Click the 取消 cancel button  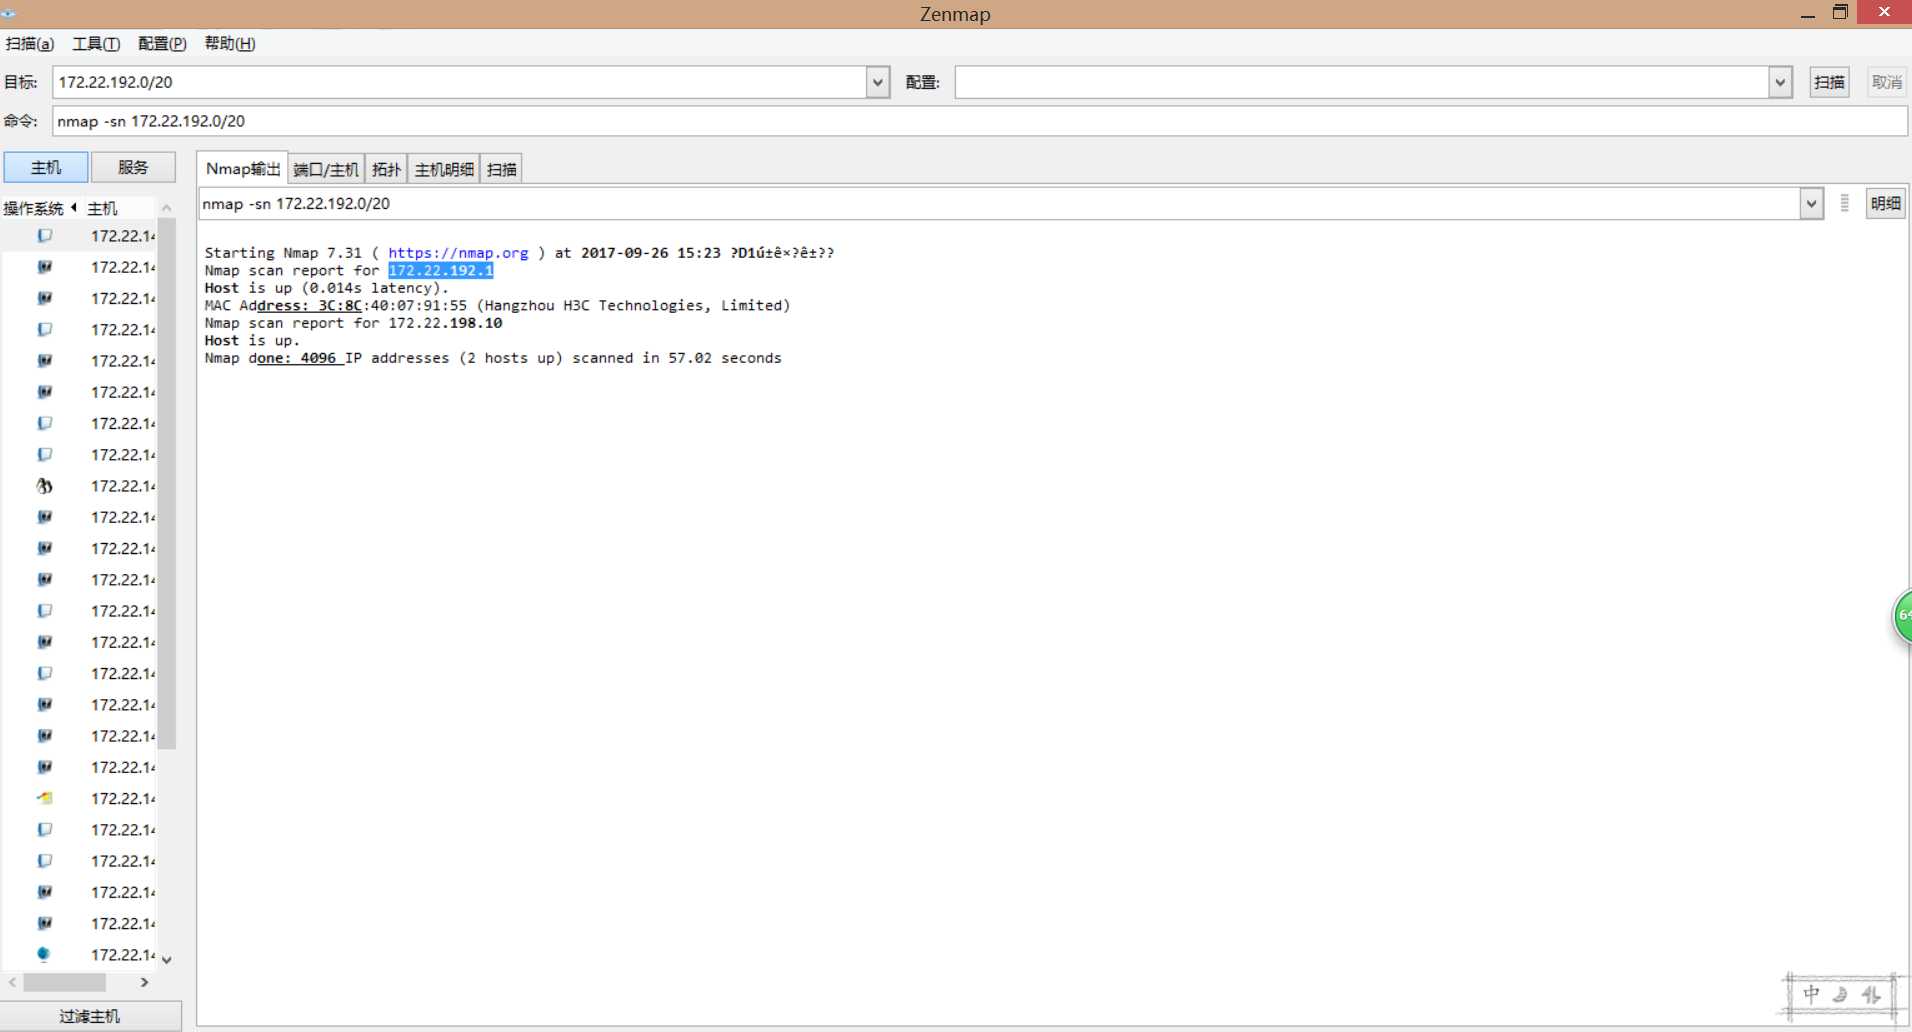1887,82
